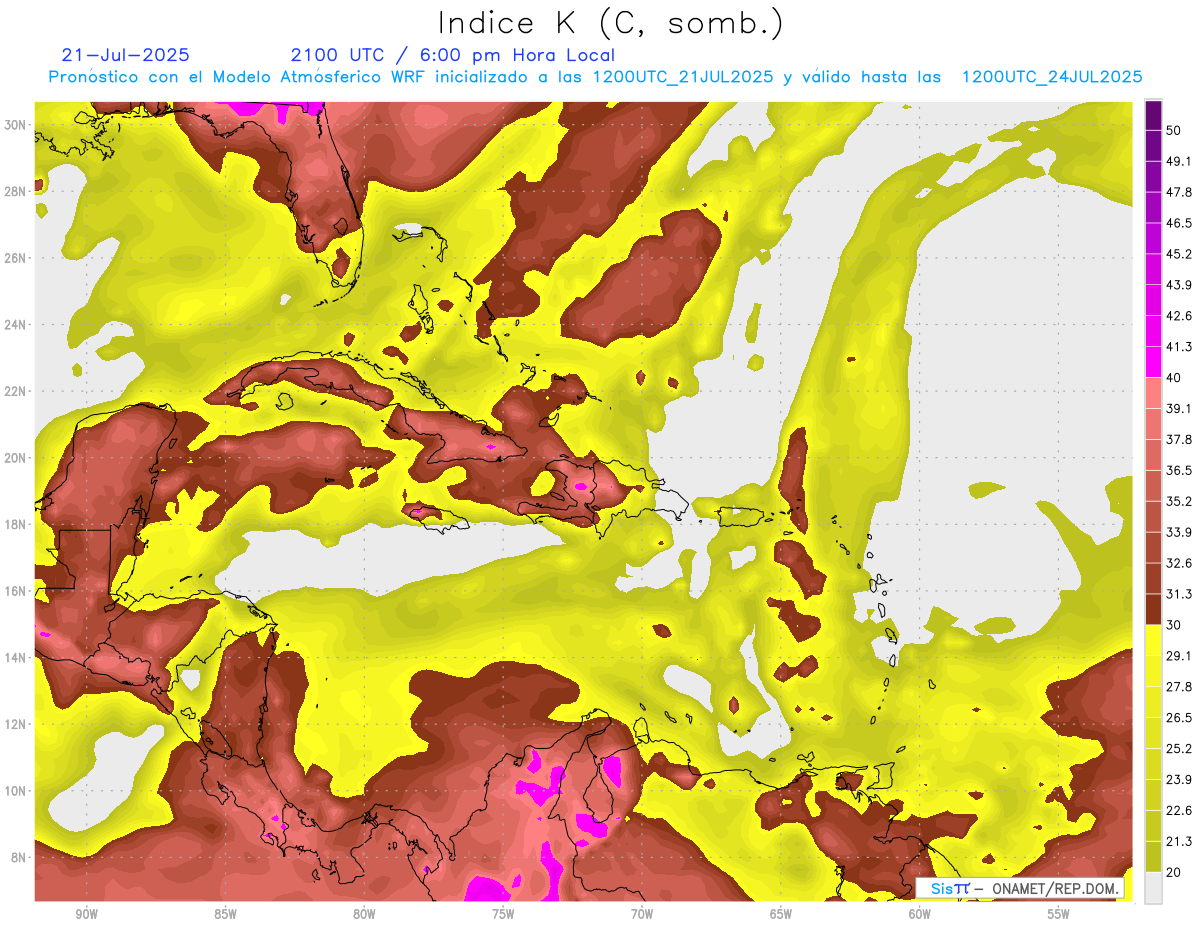Click the '46.5' colorbar value
Viewport: 1200px width, 927px height.
pos(1179,224)
